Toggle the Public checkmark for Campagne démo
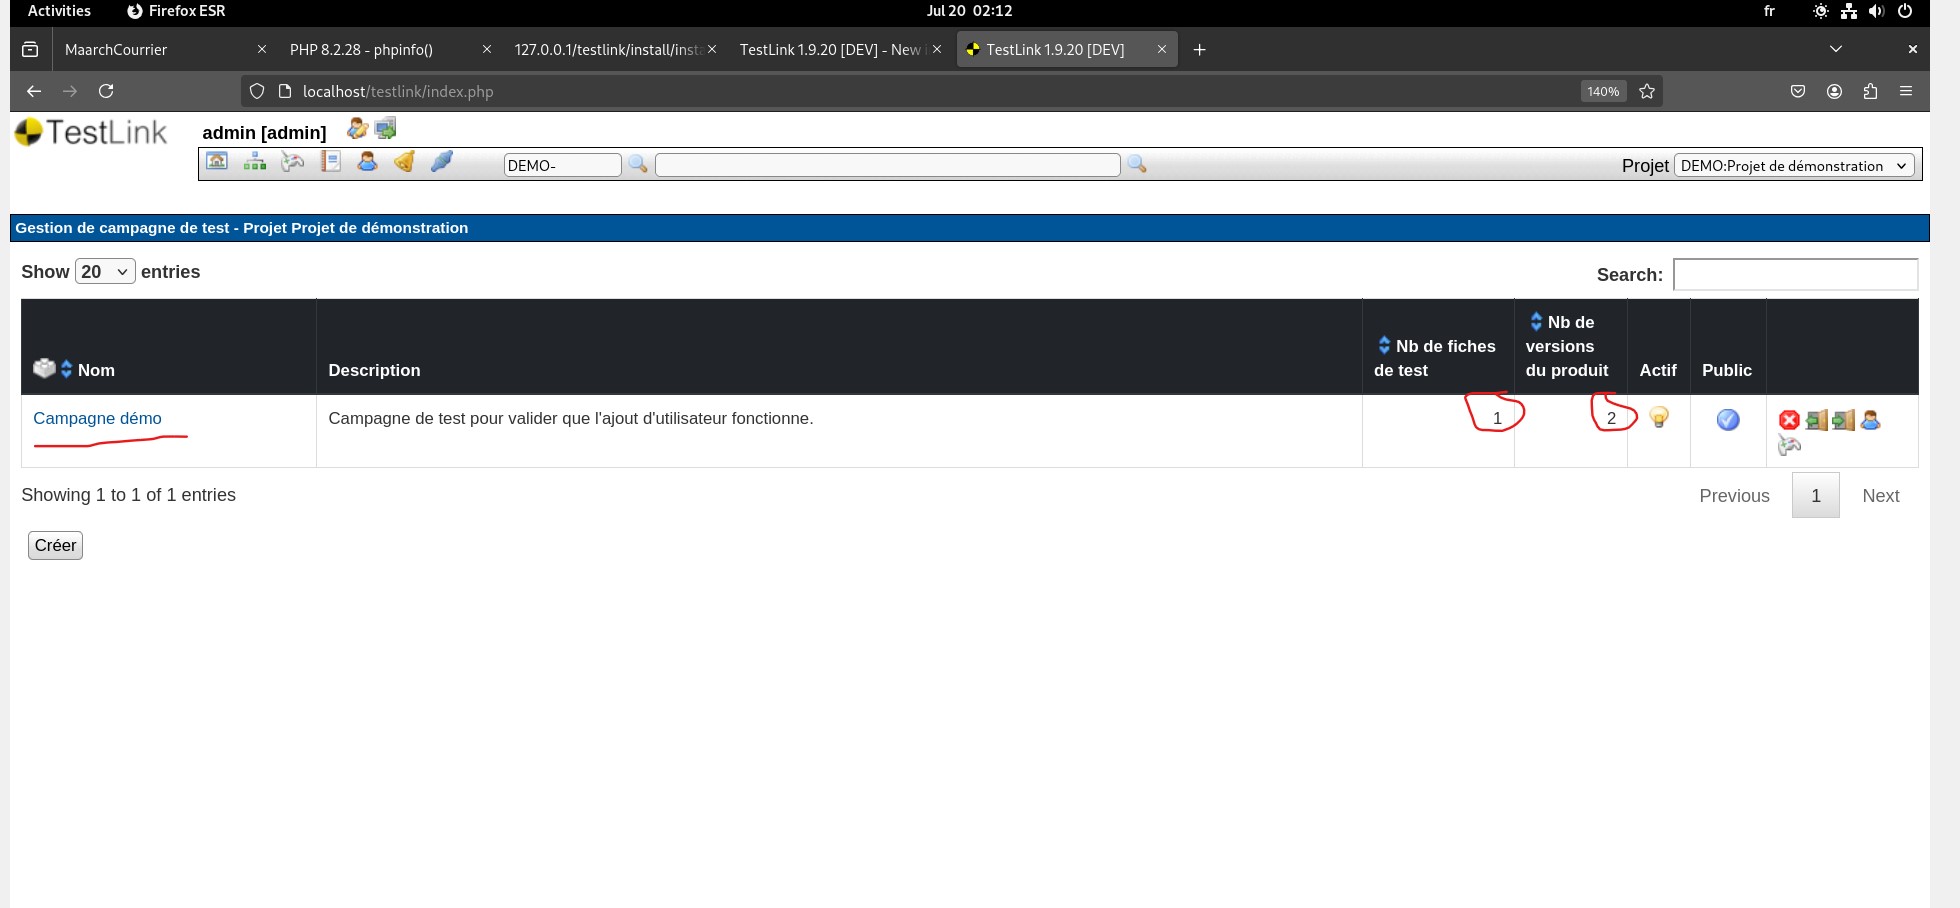This screenshot has width=1960, height=908. 1727,420
